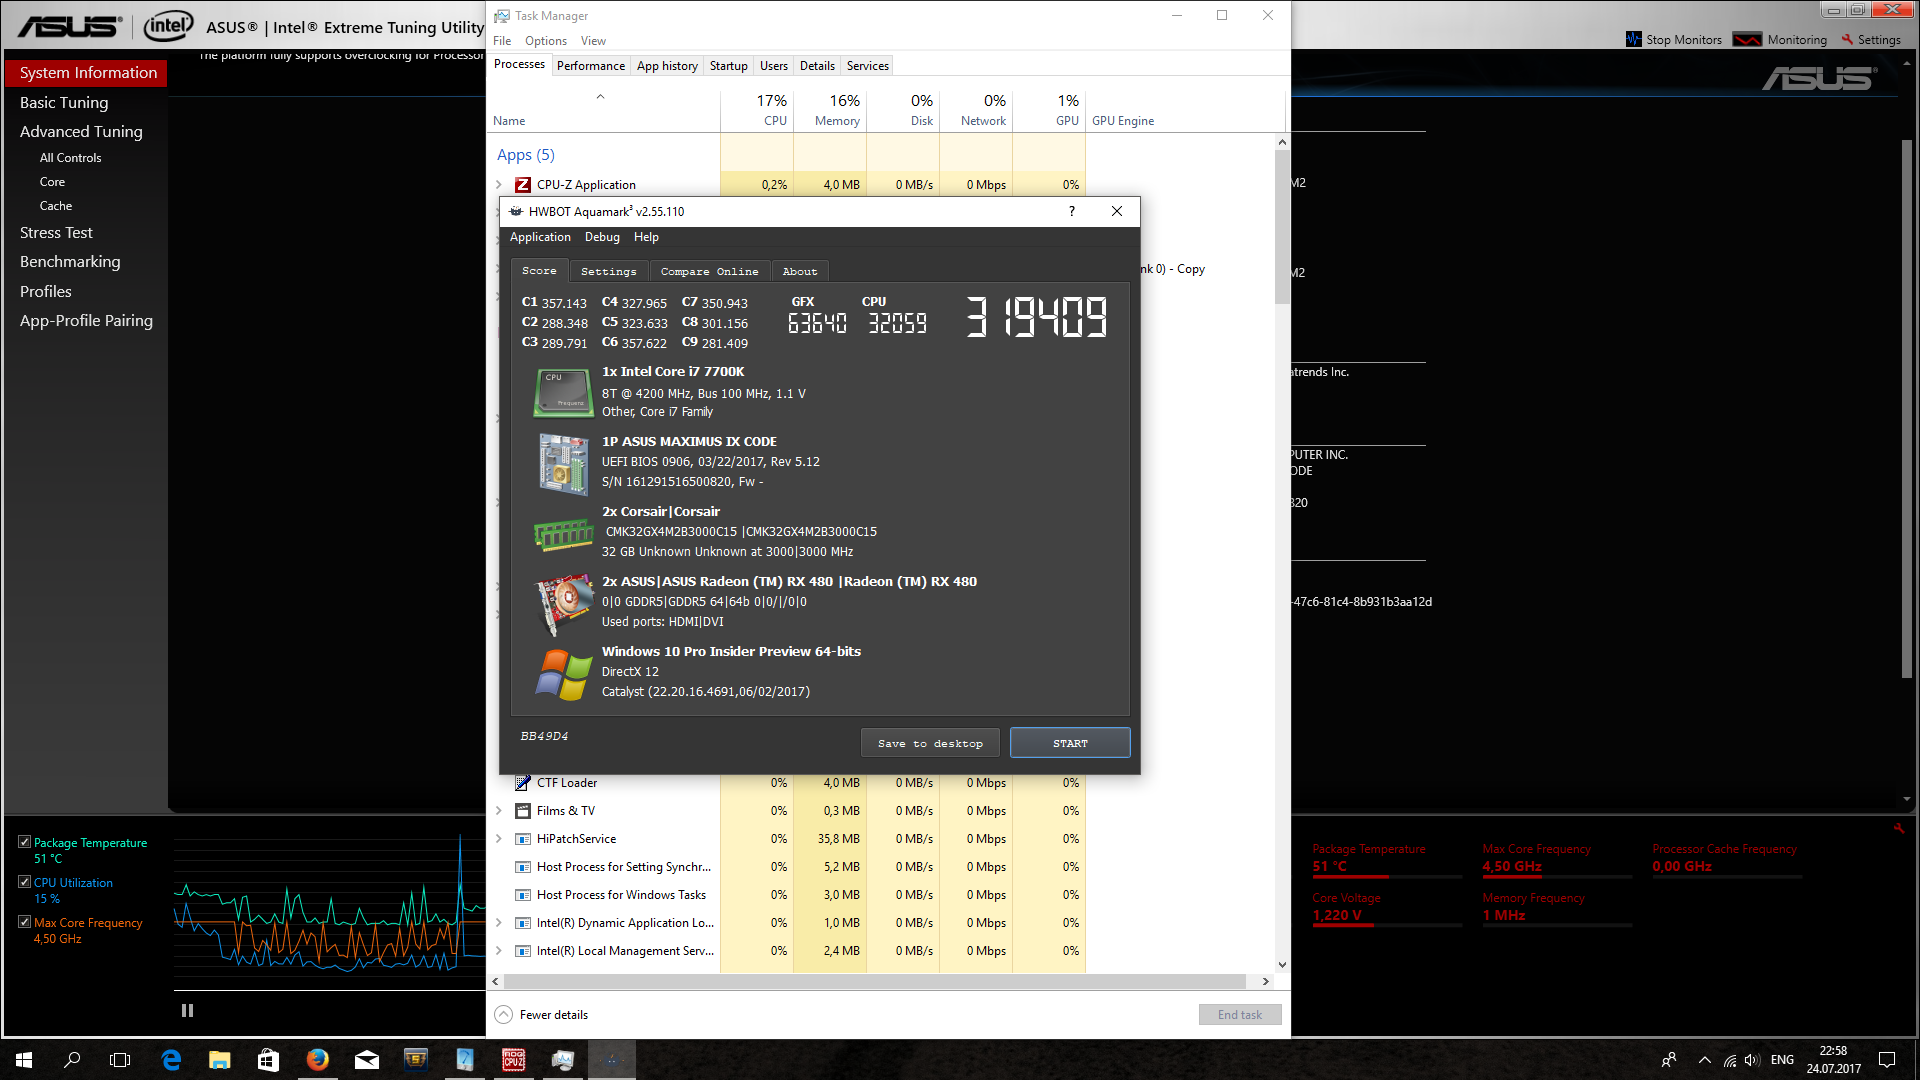Screen dimensions: 1920x1080
Task: Open Action Center notifications icon
Action: coord(1887,1060)
